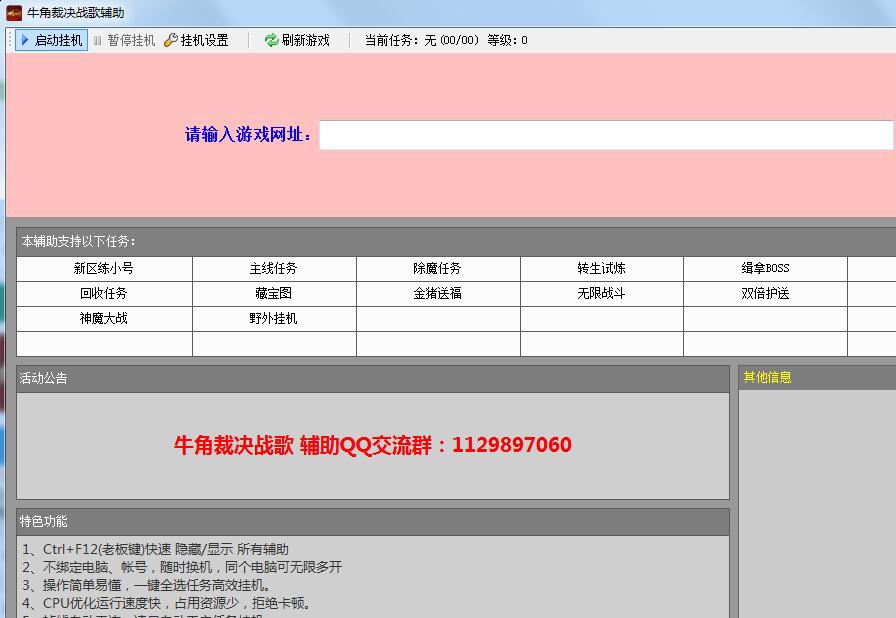Viewport: 896px width, 618px height.
Task: Select the 新区练小号 task
Action: coord(103,268)
